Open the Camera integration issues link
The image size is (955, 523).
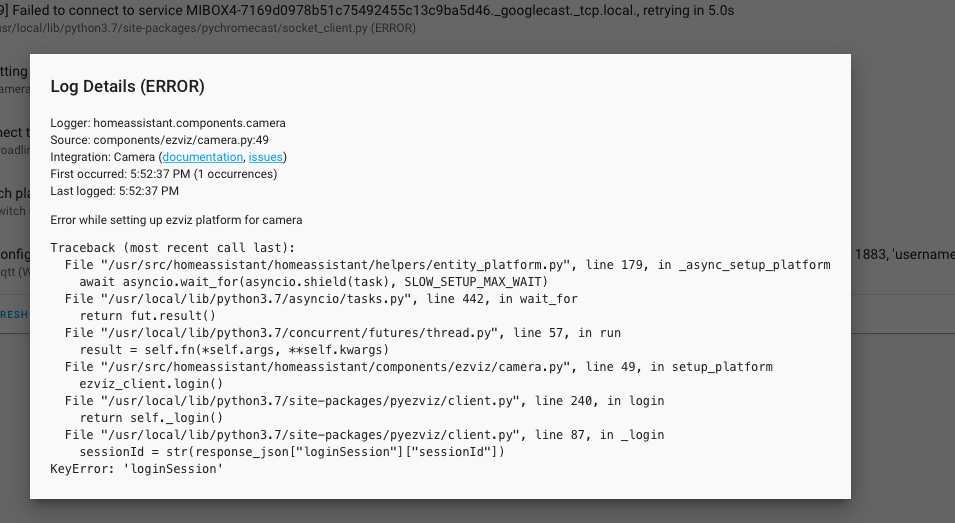tap(266, 157)
